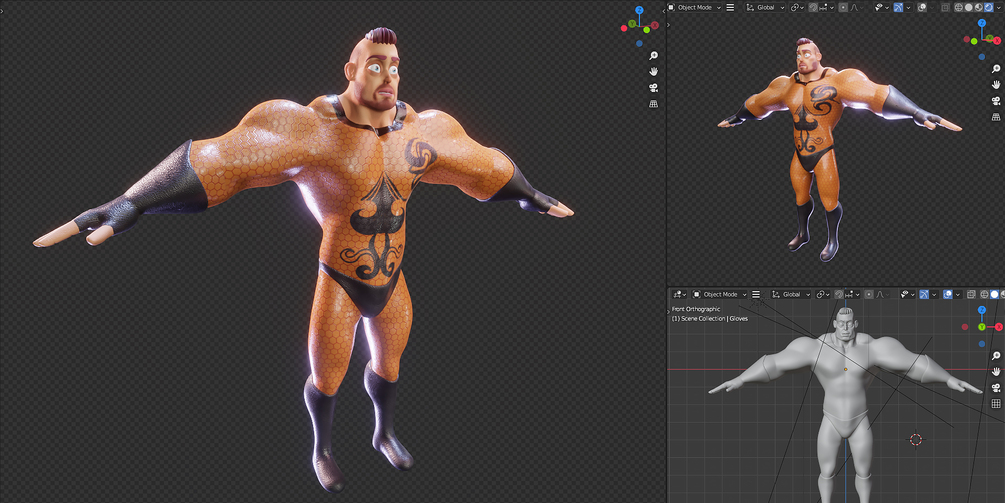Toggle camera view in the main viewport

click(653, 87)
